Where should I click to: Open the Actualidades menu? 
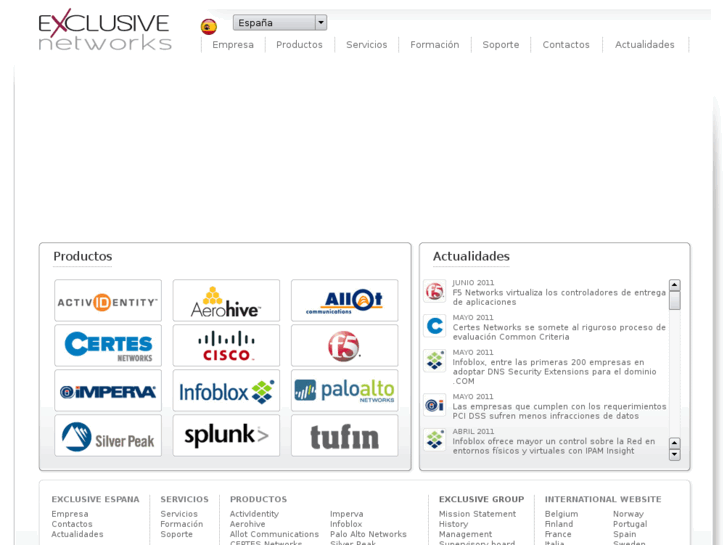click(x=644, y=45)
